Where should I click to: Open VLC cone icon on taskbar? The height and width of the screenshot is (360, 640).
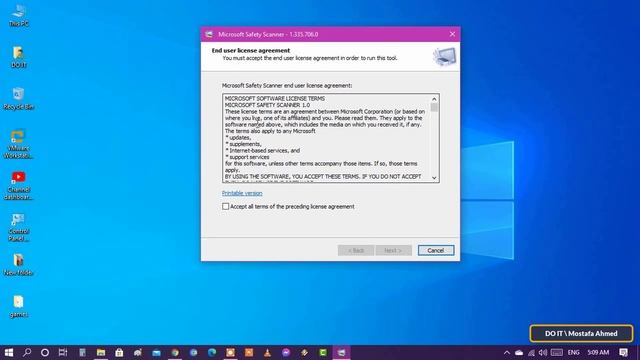click(x=267, y=353)
